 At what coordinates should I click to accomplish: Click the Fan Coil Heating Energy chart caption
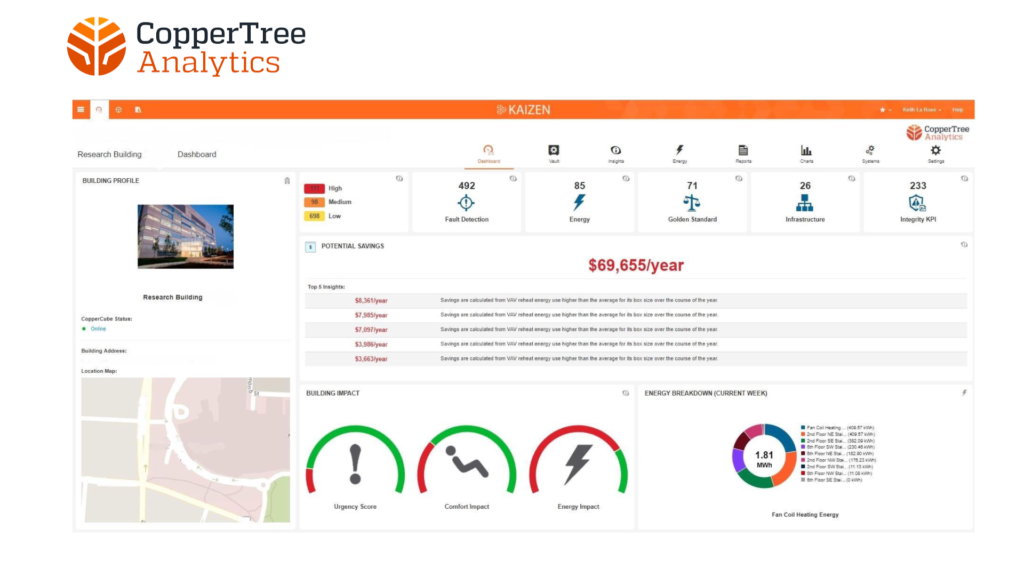[x=805, y=515]
